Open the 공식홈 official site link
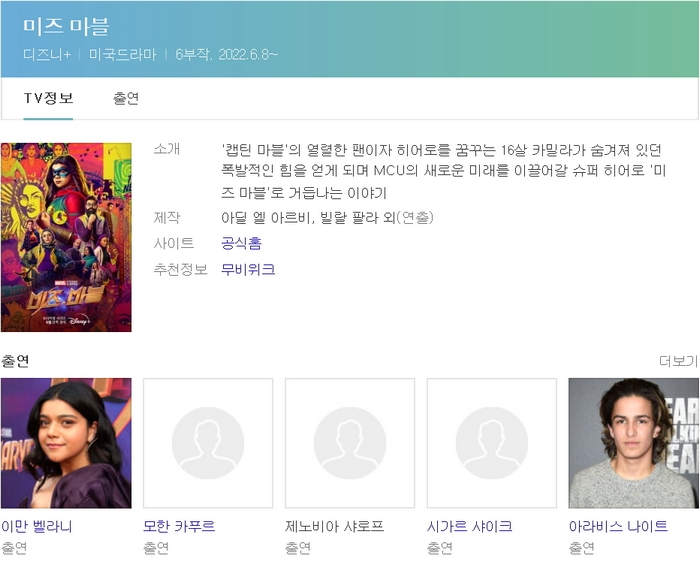700x565 pixels. (x=241, y=243)
